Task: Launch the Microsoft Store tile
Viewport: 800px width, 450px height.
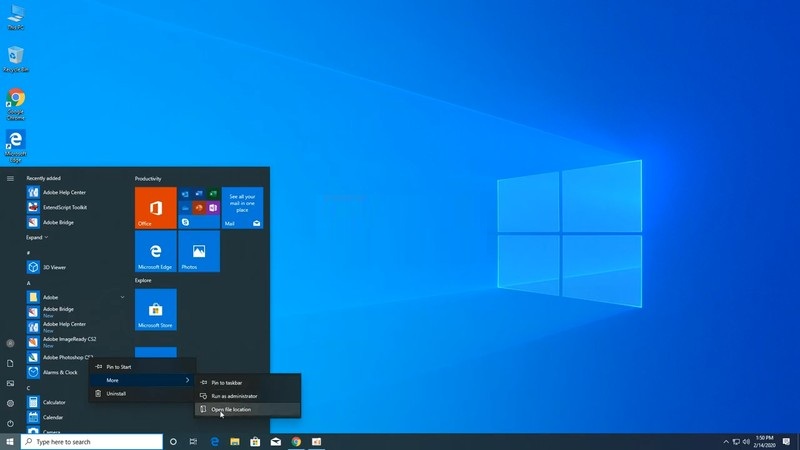Action: pyautogui.click(x=155, y=310)
